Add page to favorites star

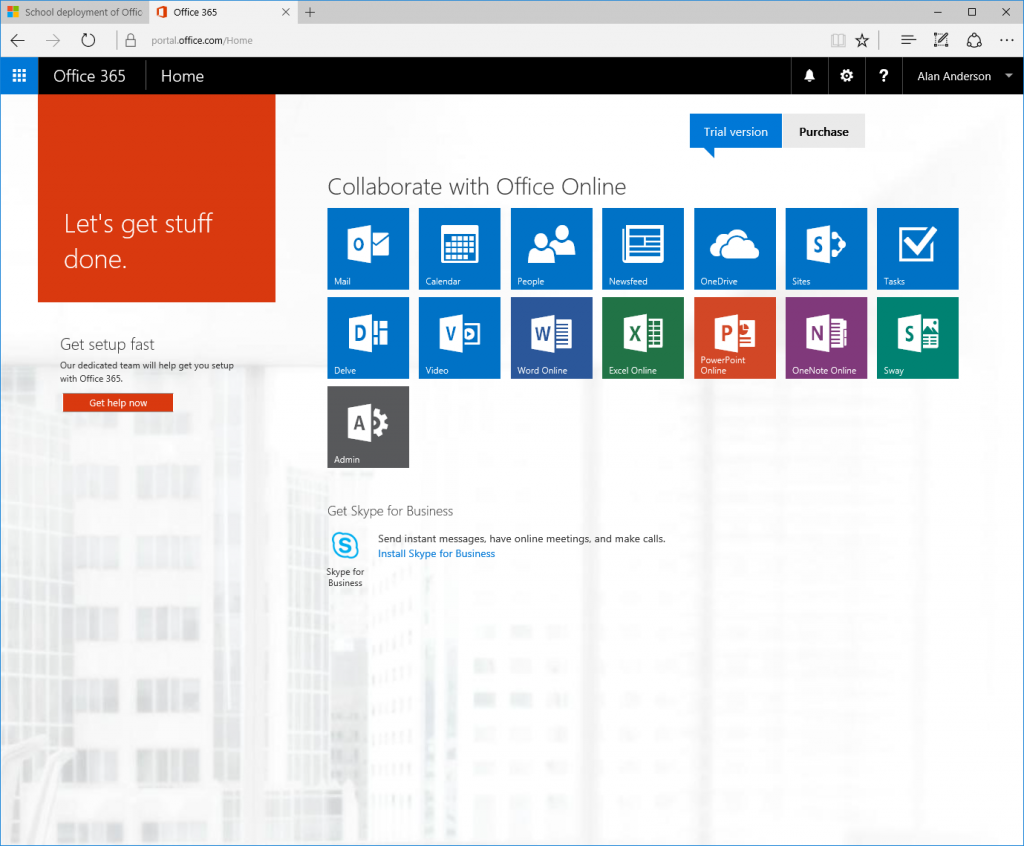862,41
